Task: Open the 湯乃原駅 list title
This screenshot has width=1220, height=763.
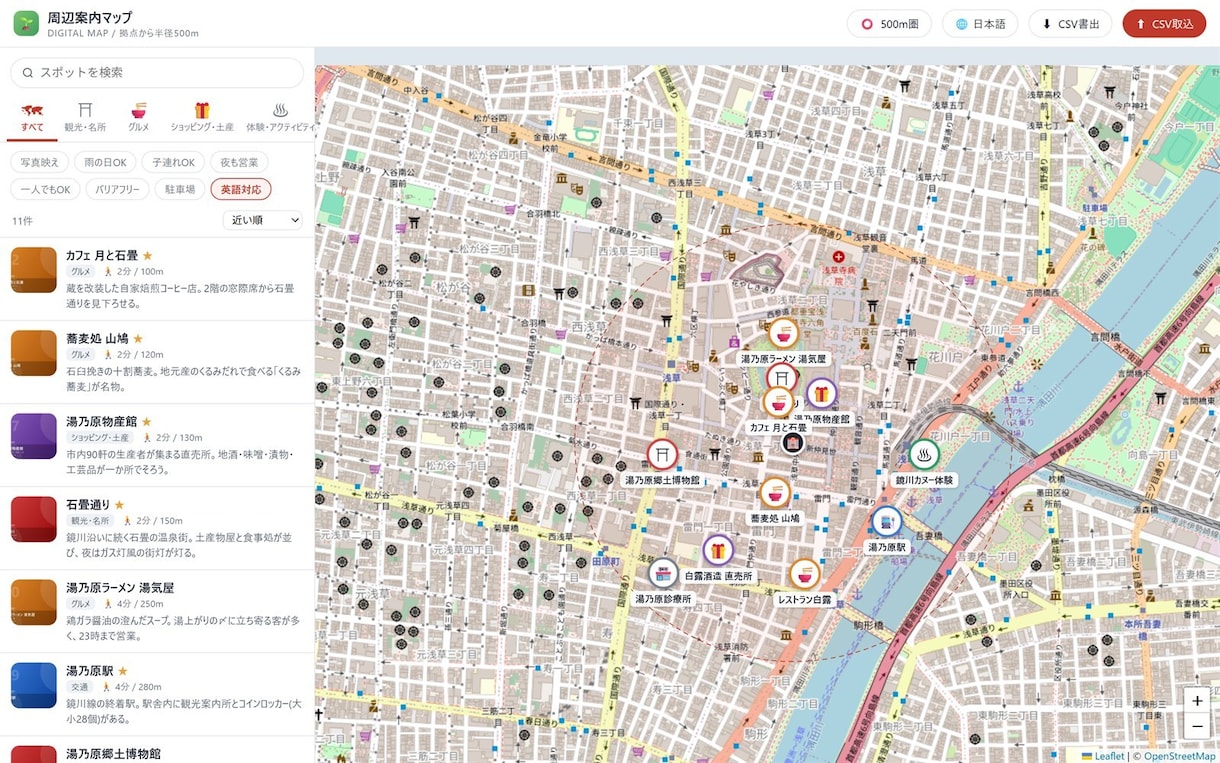Action: (90, 671)
